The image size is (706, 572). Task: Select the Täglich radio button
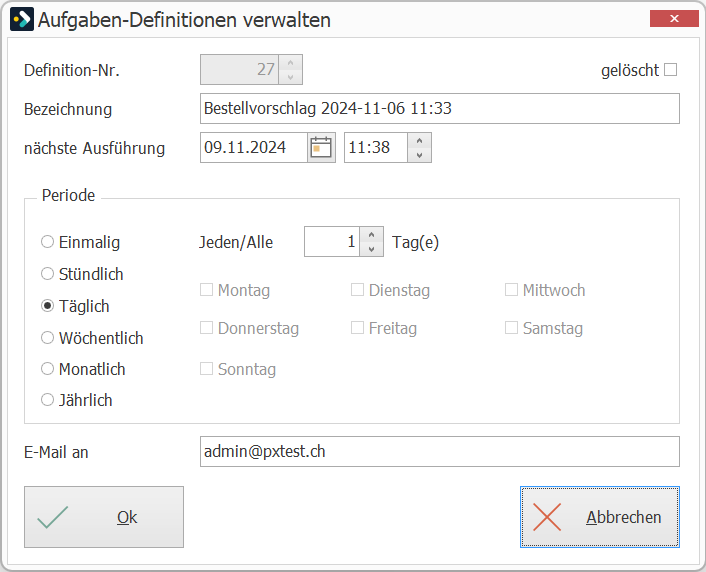(47, 306)
